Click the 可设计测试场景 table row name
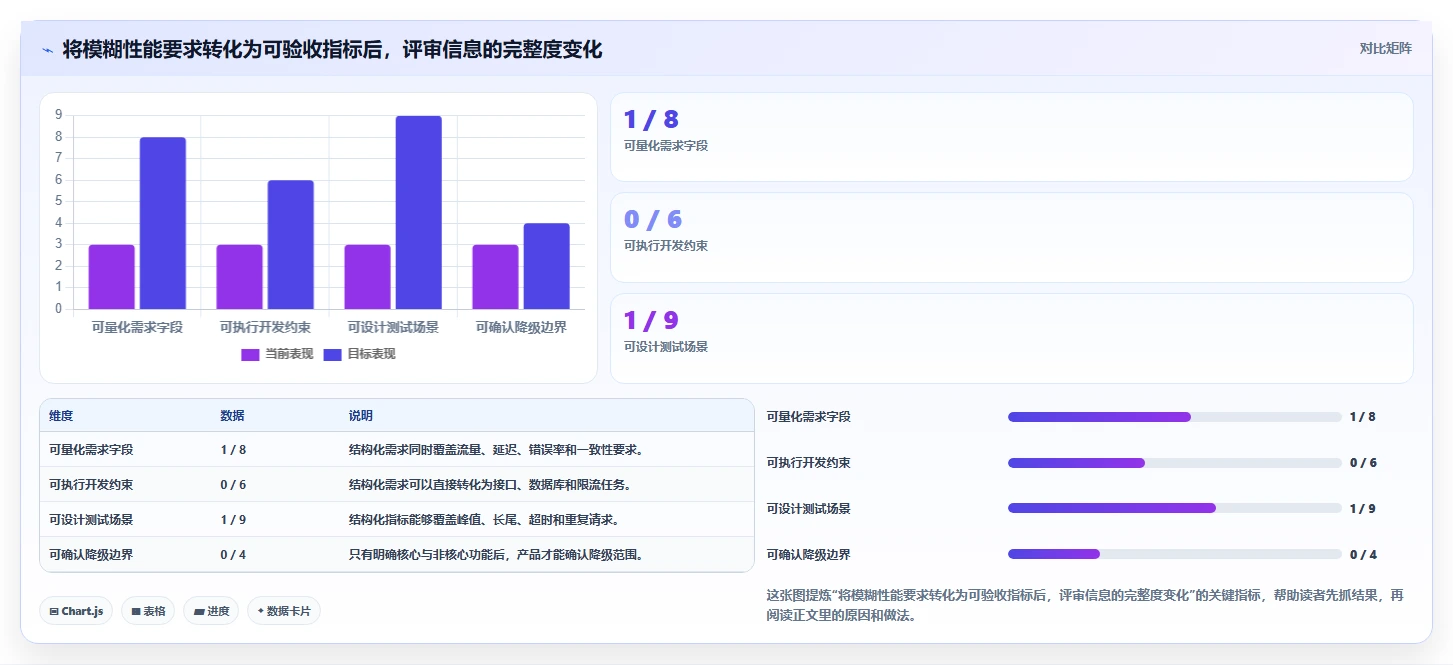Image resolution: width=1453 pixels, height=665 pixels. coord(91,520)
